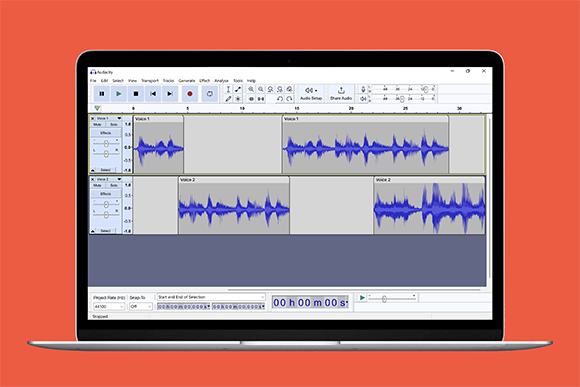Open the Audio Setup dropdown
Viewport: 580px width, 387px height.
(x=311, y=94)
